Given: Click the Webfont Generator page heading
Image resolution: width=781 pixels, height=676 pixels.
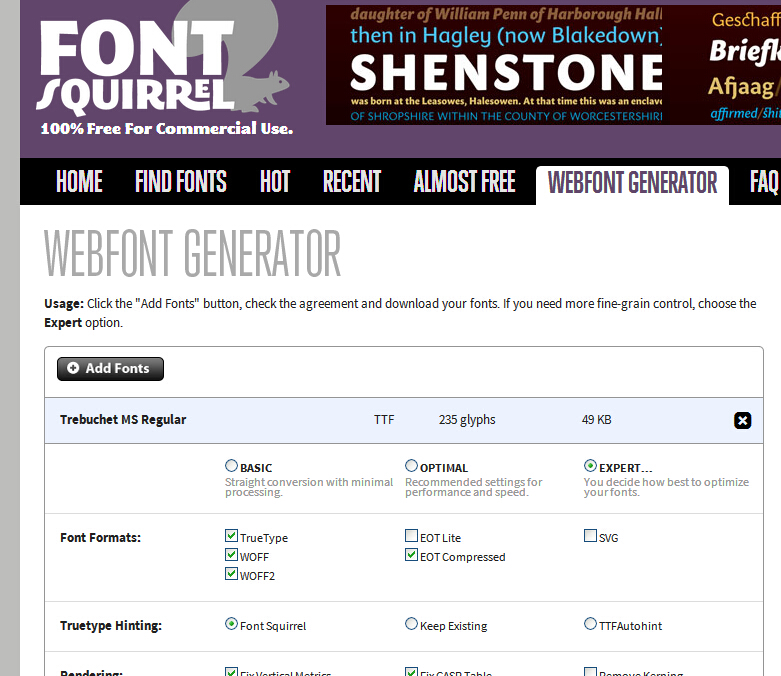Looking at the screenshot, I should [x=193, y=254].
